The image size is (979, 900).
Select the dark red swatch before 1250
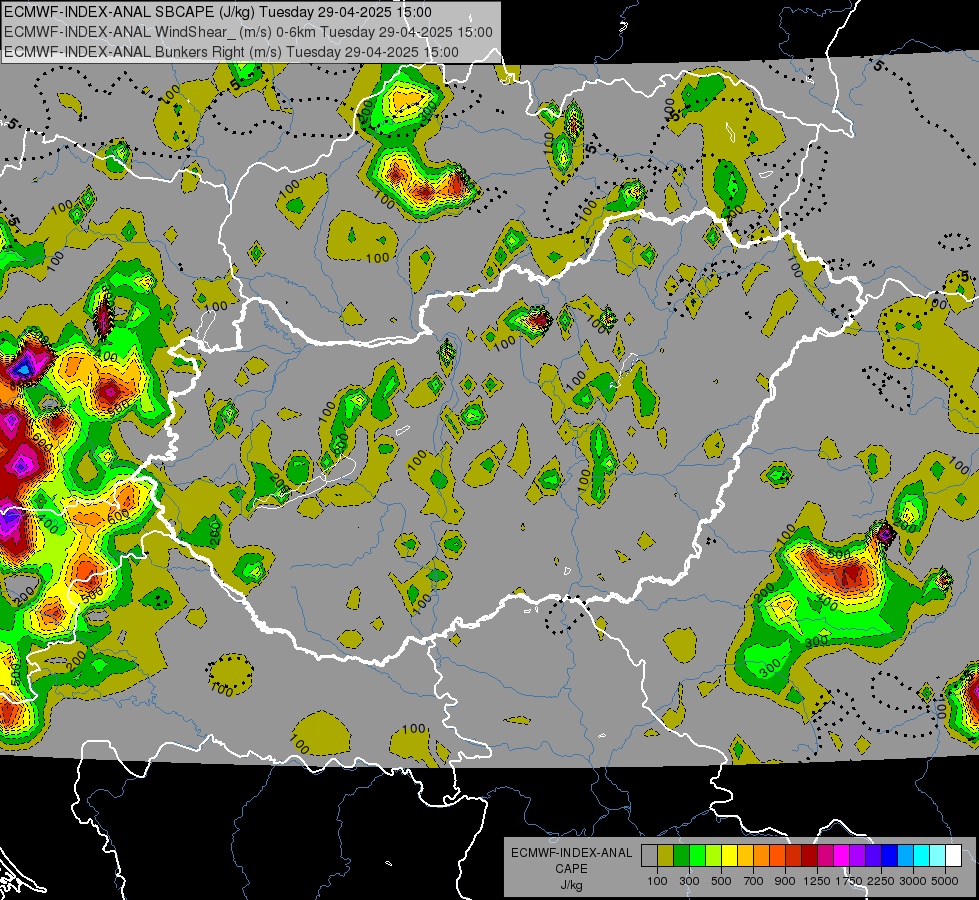point(809,855)
